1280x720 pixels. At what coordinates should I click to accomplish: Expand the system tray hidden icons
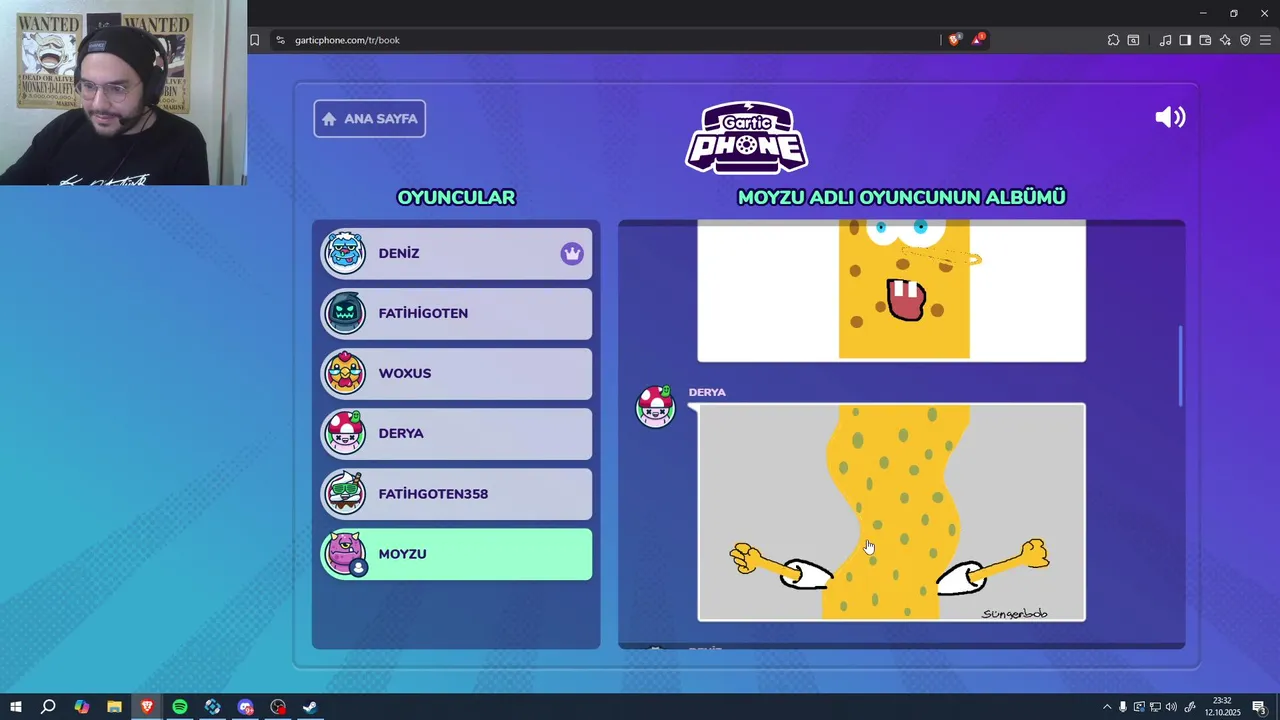(1107, 707)
